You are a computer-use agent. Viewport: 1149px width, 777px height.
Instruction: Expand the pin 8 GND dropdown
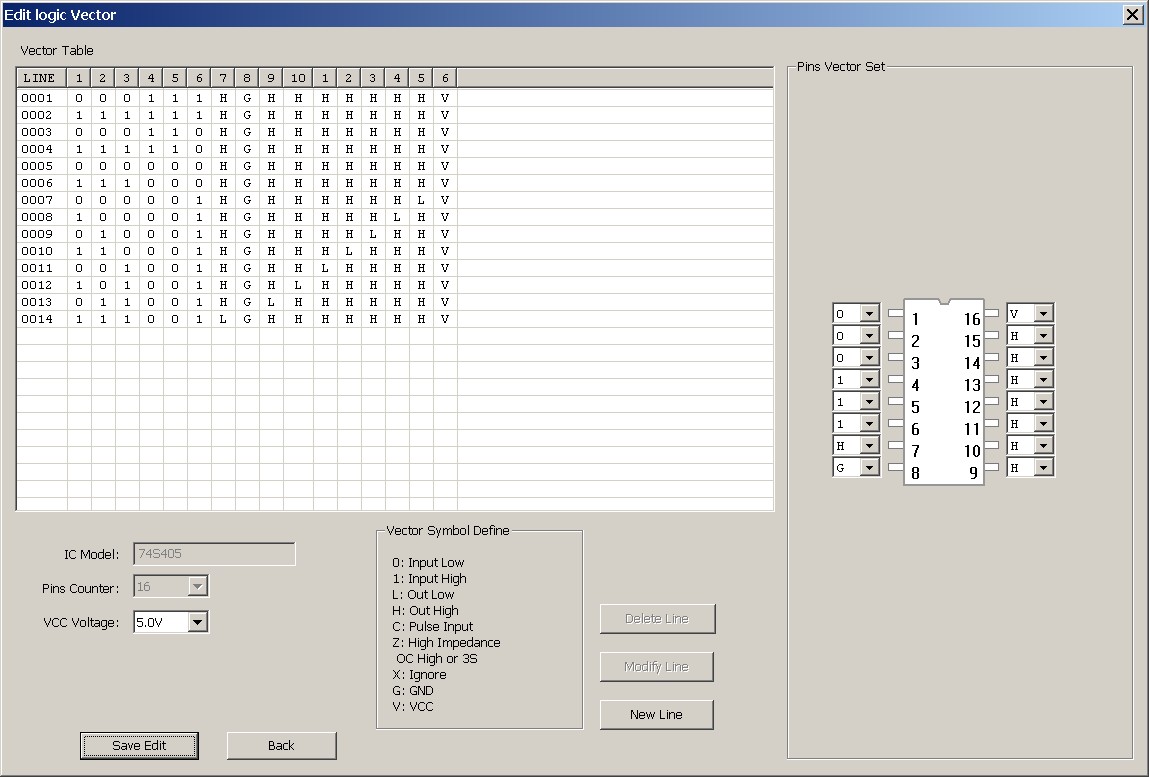click(x=869, y=468)
